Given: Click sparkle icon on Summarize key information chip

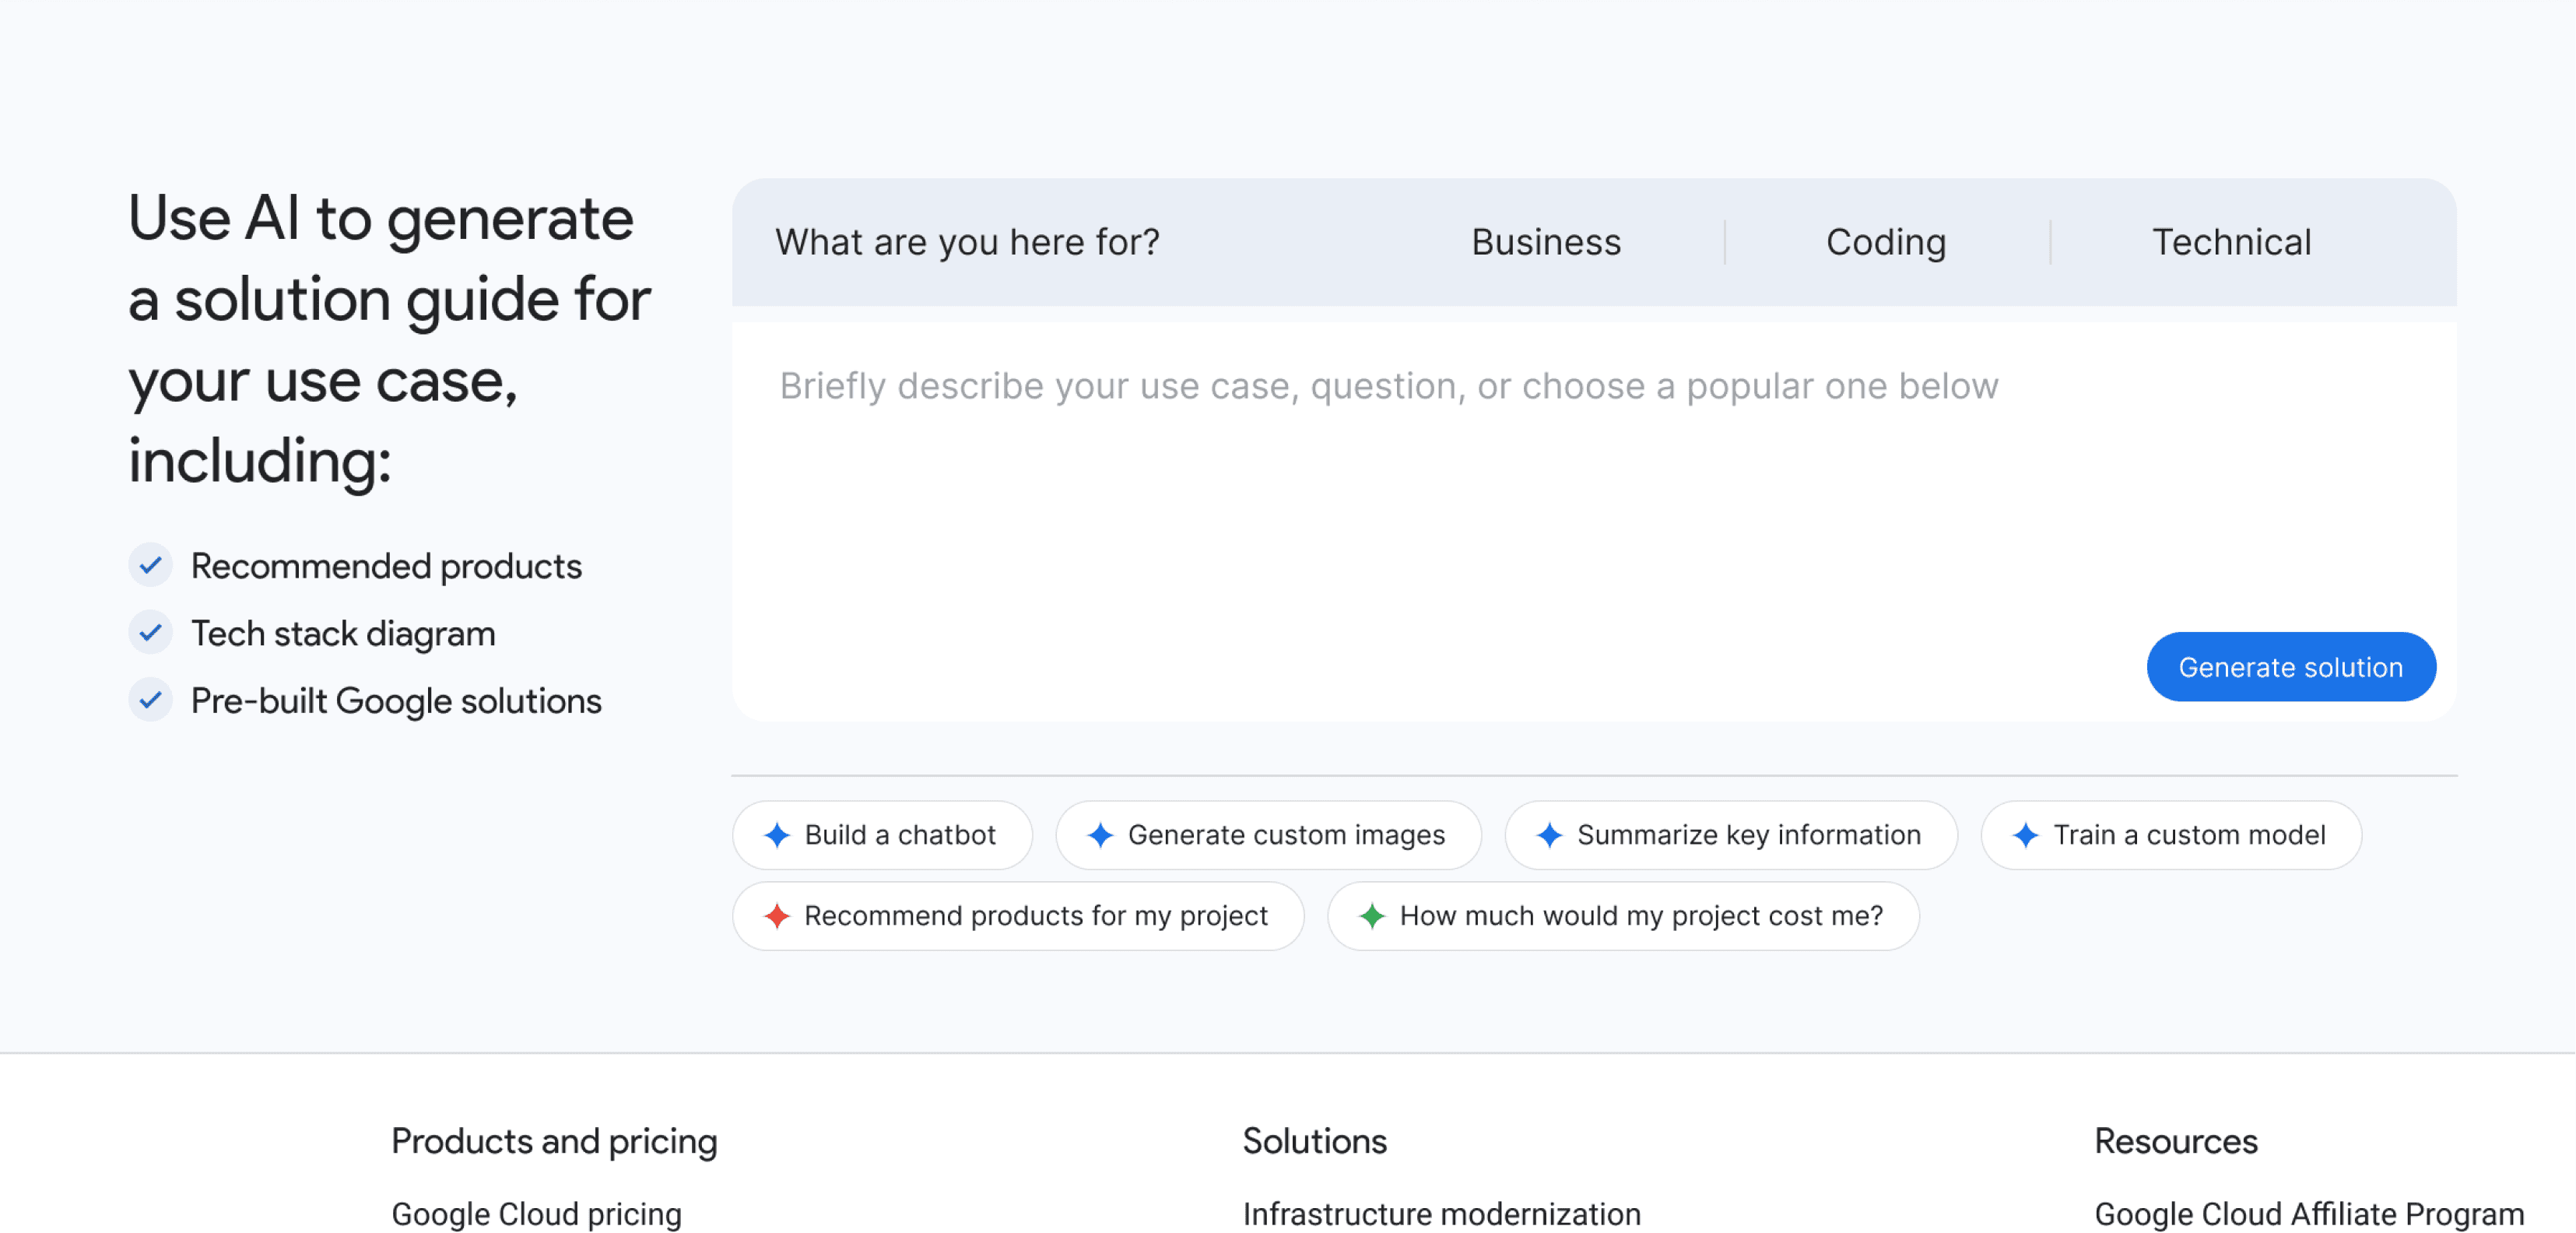Looking at the screenshot, I should tap(1549, 835).
